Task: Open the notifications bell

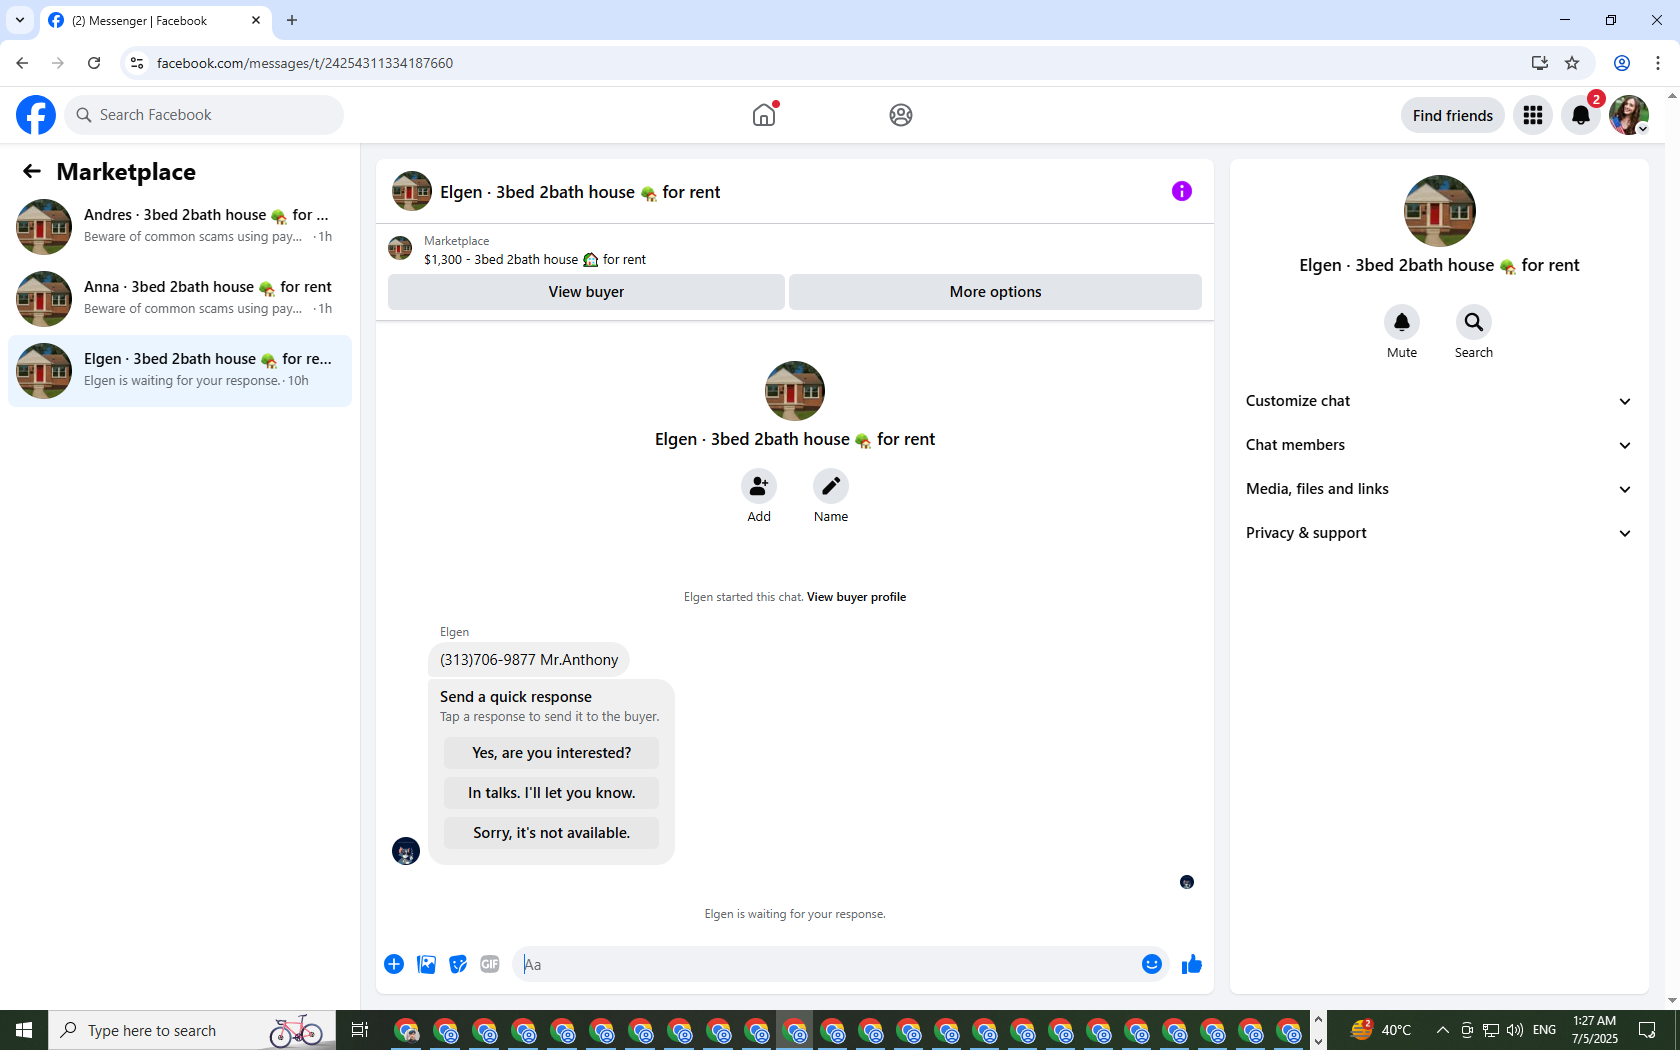Action: pyautogui.click(x=1581, y=115)
